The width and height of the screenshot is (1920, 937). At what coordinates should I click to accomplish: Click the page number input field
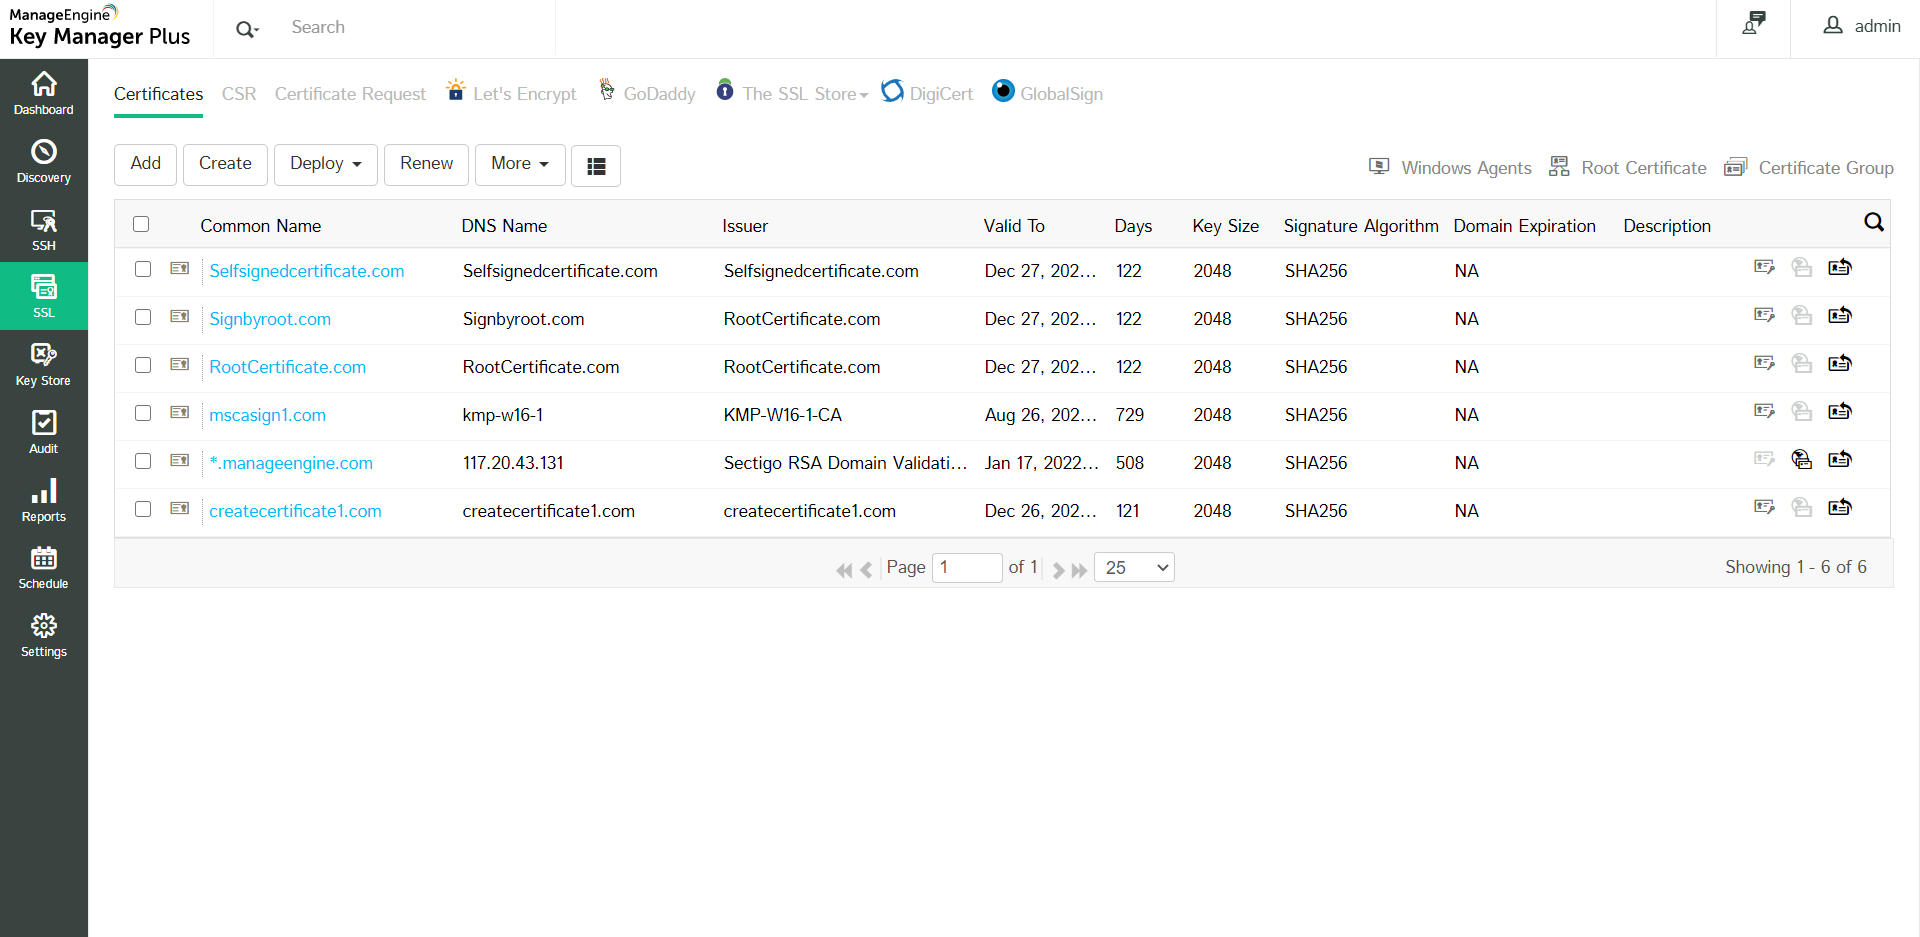(x=966, y=568)
